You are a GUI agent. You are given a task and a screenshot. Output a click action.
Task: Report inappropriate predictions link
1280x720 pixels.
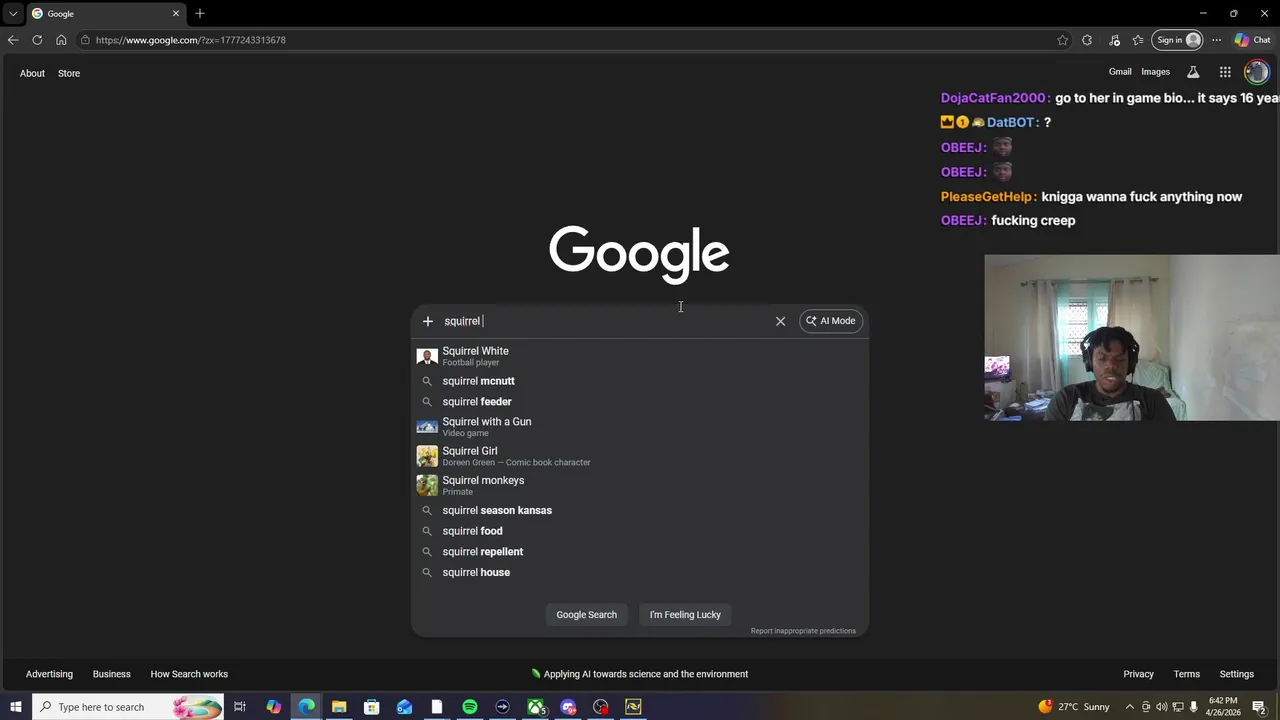[803, 631]
